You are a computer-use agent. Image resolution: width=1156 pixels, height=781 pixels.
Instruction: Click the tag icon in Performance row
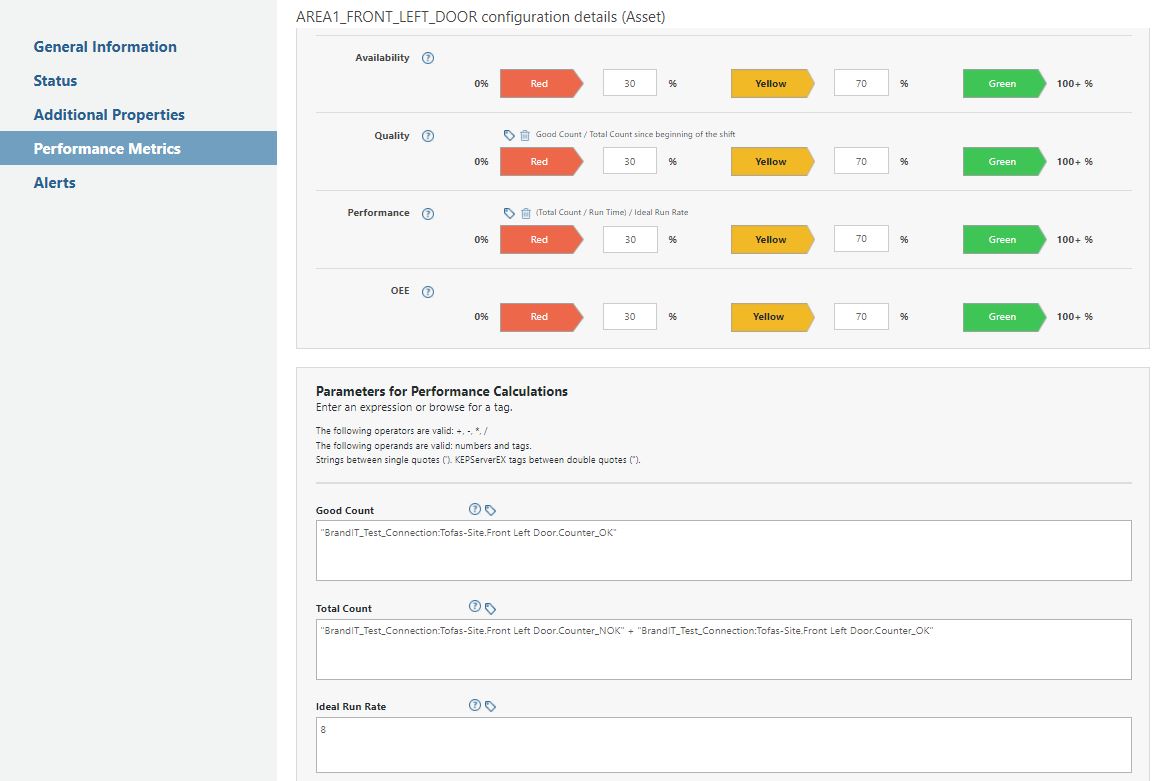[x=509, y=213]
